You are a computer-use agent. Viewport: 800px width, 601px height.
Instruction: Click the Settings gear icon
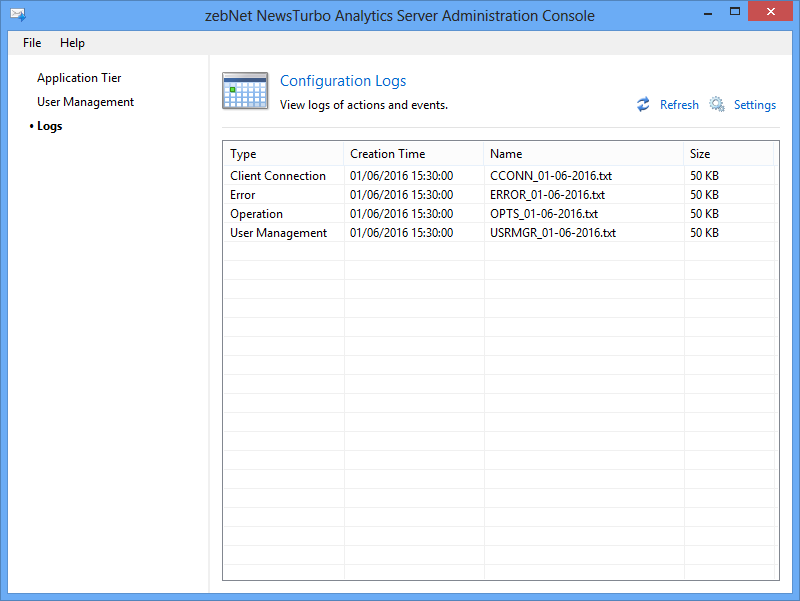coord(717,104)
